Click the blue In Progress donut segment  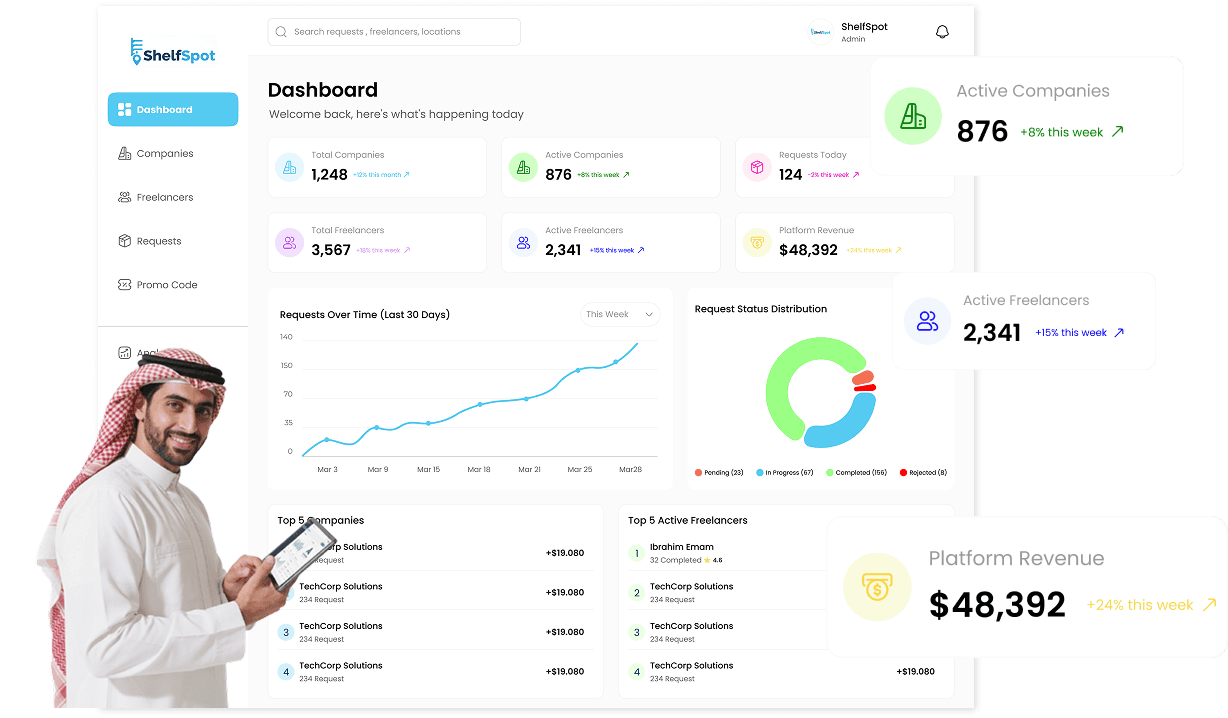tap(843, 424)
